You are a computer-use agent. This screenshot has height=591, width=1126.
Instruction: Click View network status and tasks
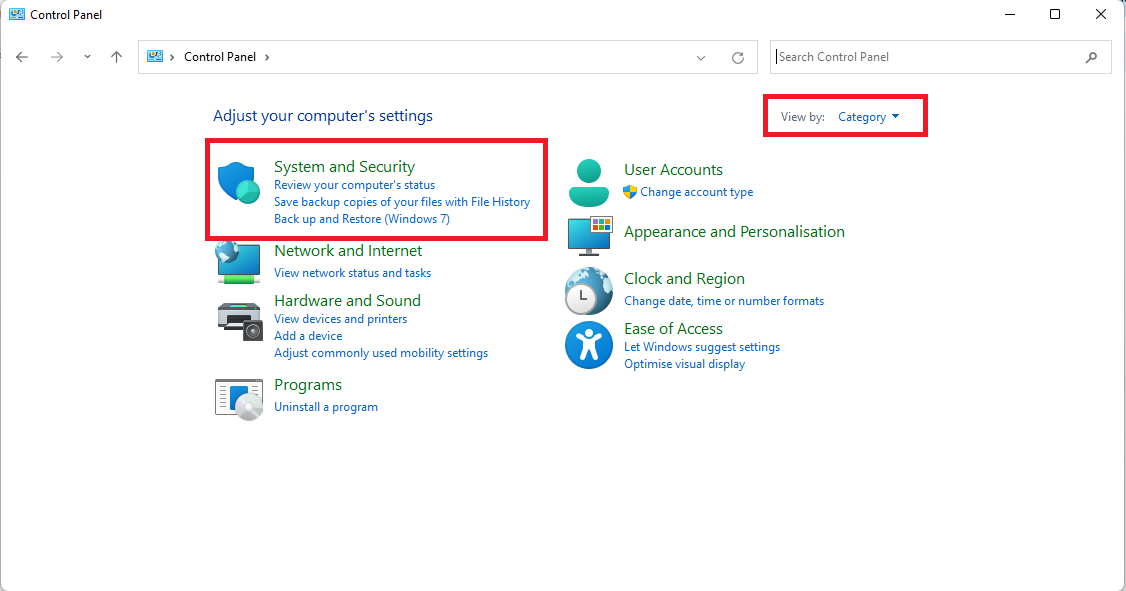[x=353, y=272]
